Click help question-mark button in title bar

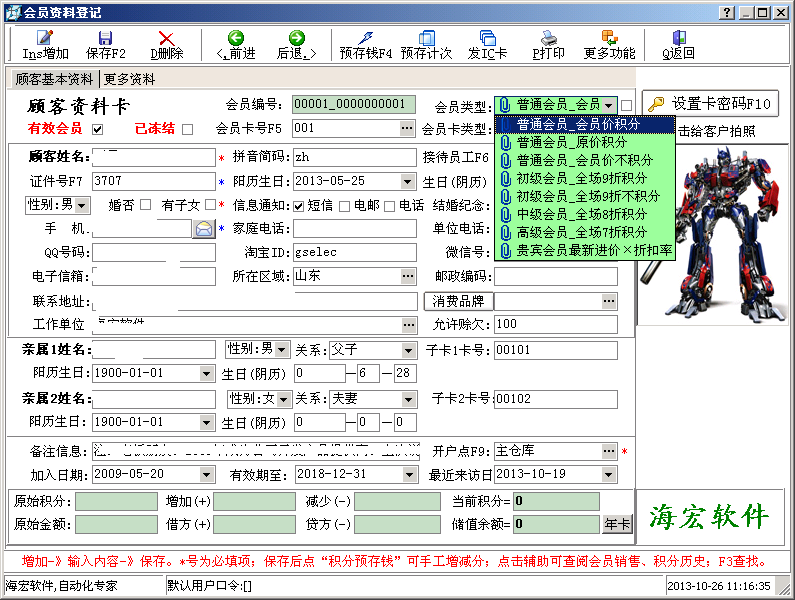pos(727,13)
